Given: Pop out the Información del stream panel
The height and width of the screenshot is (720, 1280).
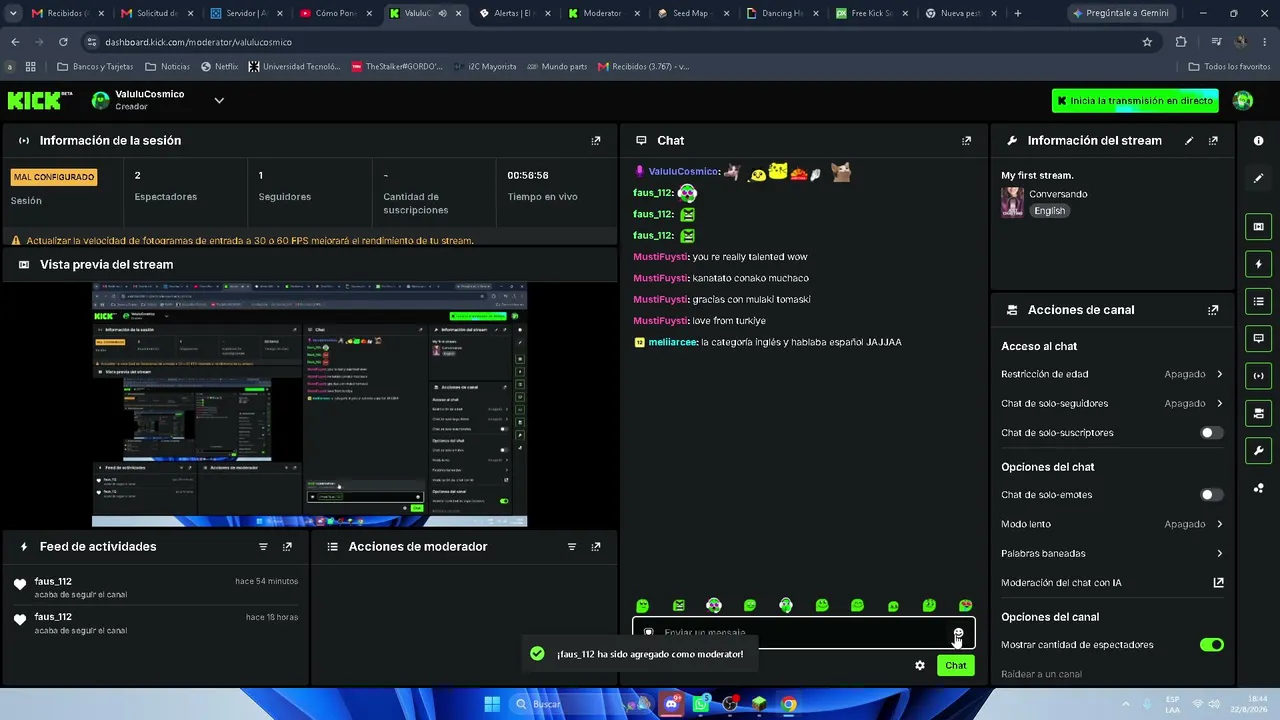Looking at the screenshot, I should (1213, 141).
